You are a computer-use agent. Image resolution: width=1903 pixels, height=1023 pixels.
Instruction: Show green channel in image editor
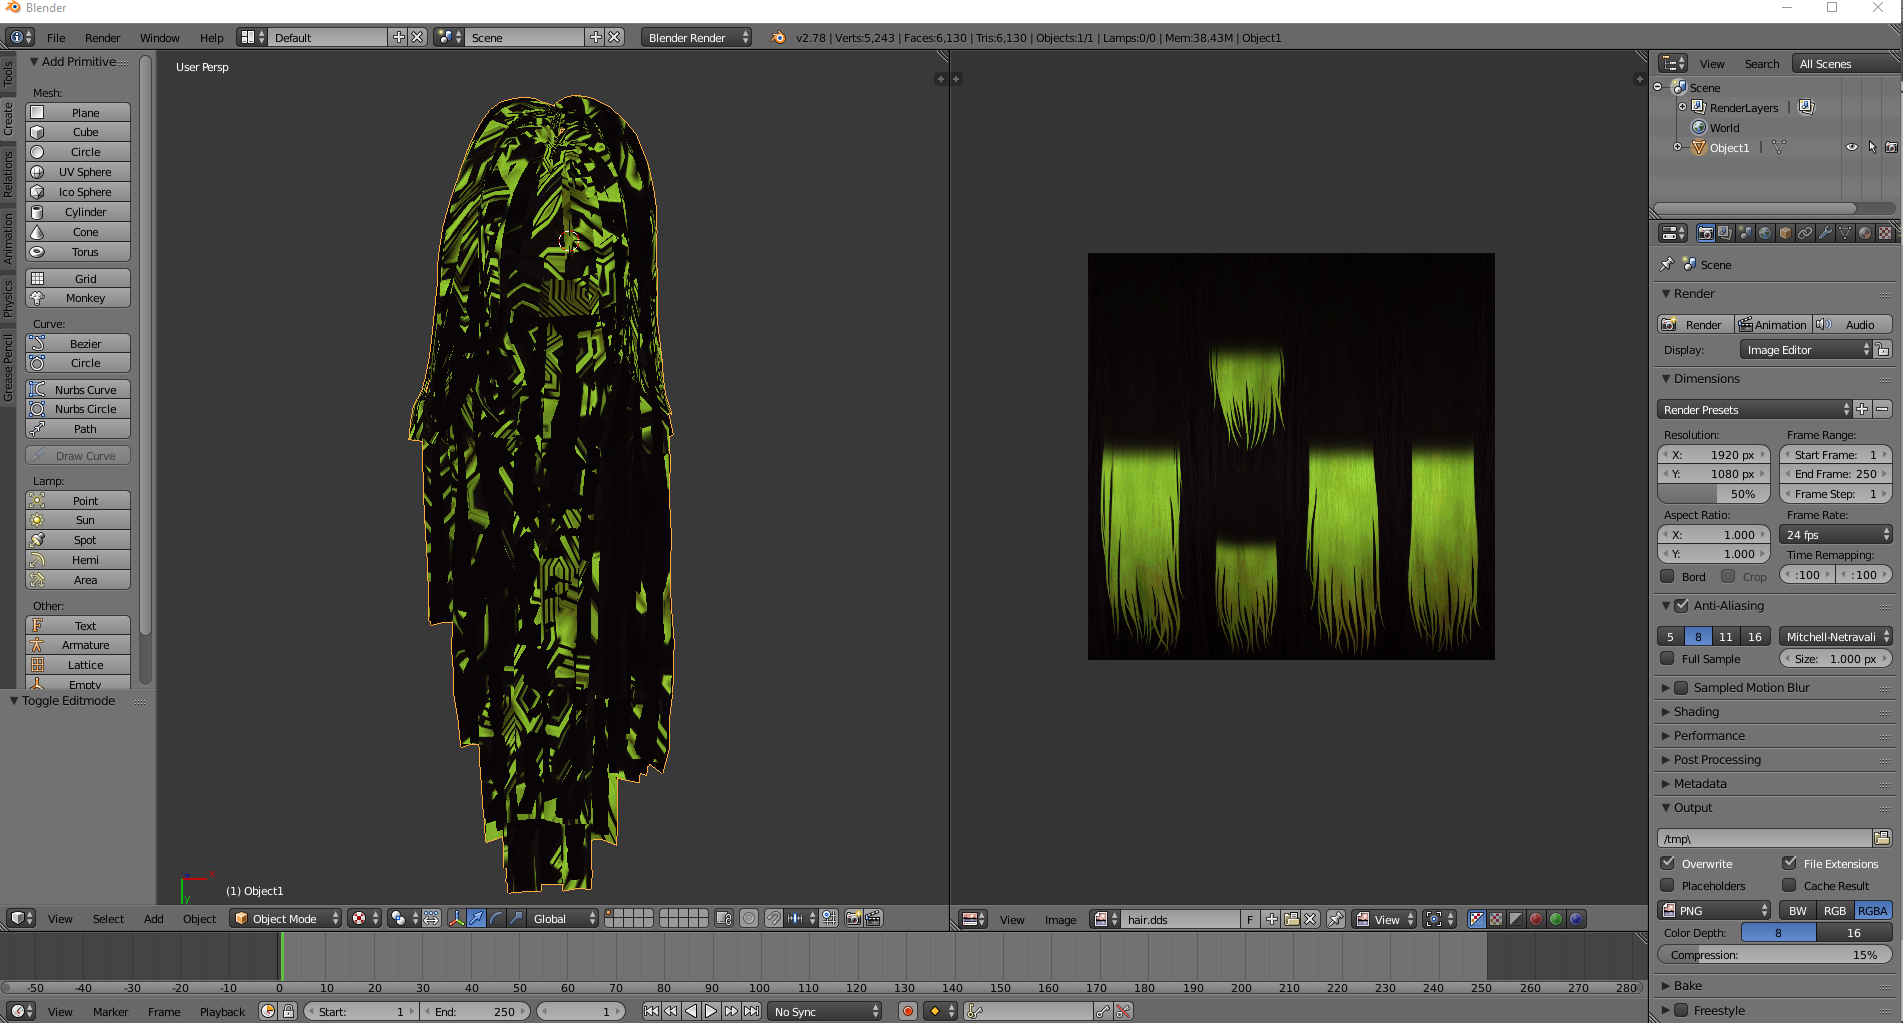click(x=1556, y=919)
